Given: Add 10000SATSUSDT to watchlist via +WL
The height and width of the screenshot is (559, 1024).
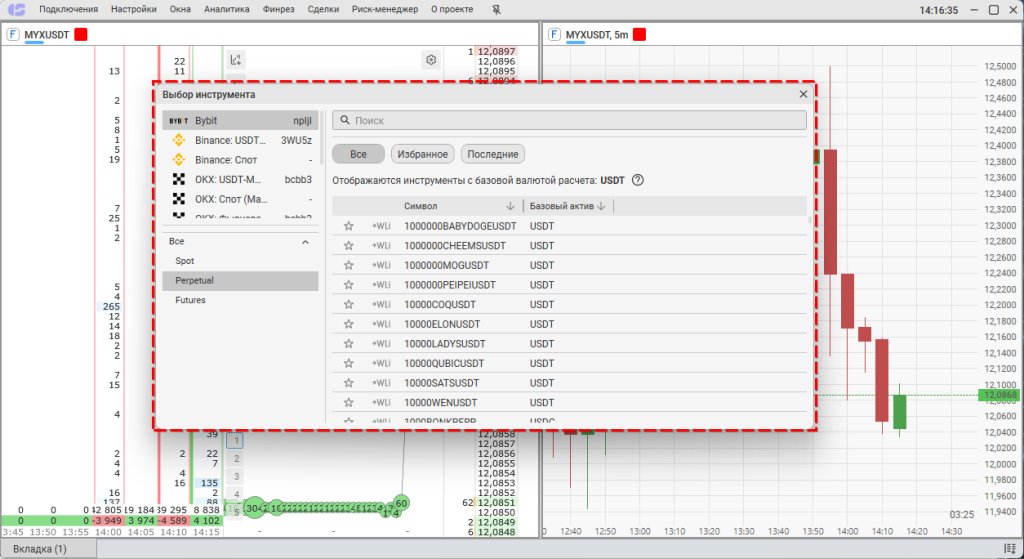Looking at the screenshot, I should 381,383.
